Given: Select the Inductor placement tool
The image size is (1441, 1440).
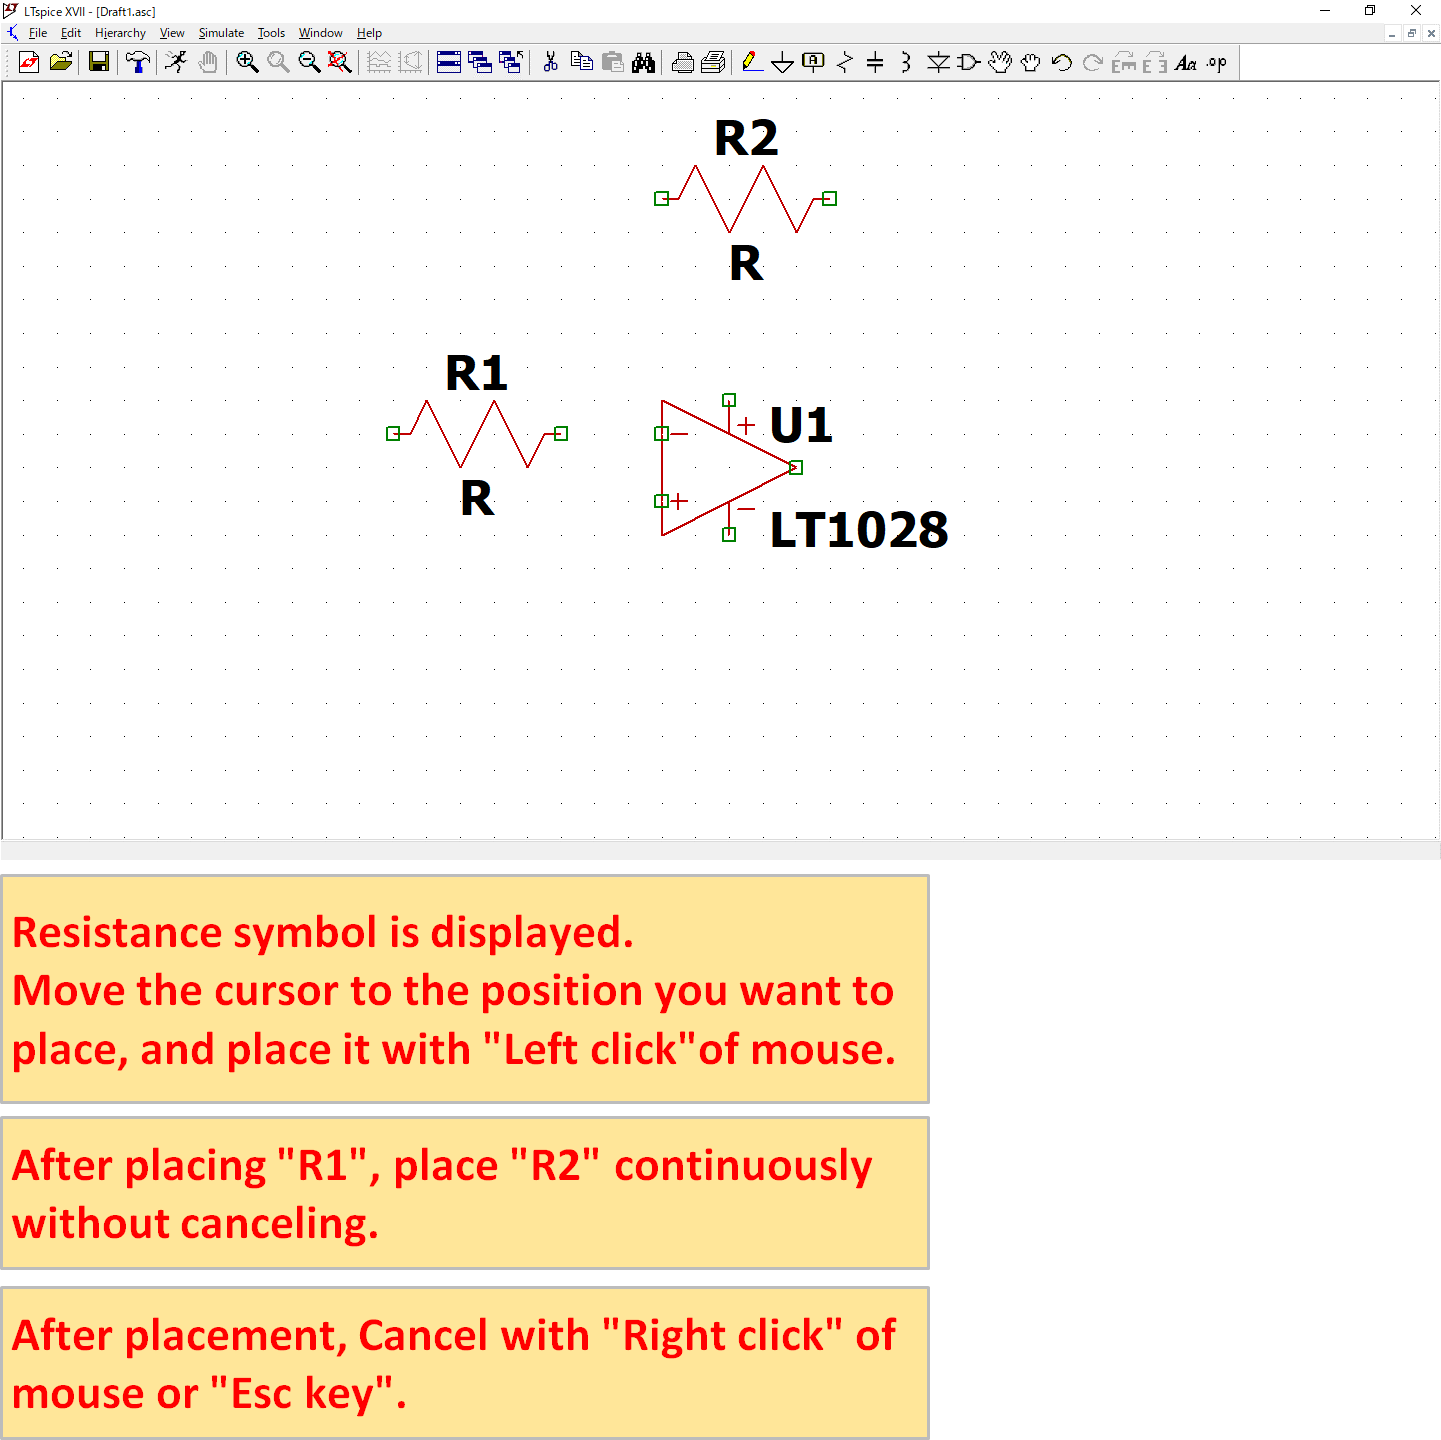Looking at the screenshot, I should [x=904, y=62].
